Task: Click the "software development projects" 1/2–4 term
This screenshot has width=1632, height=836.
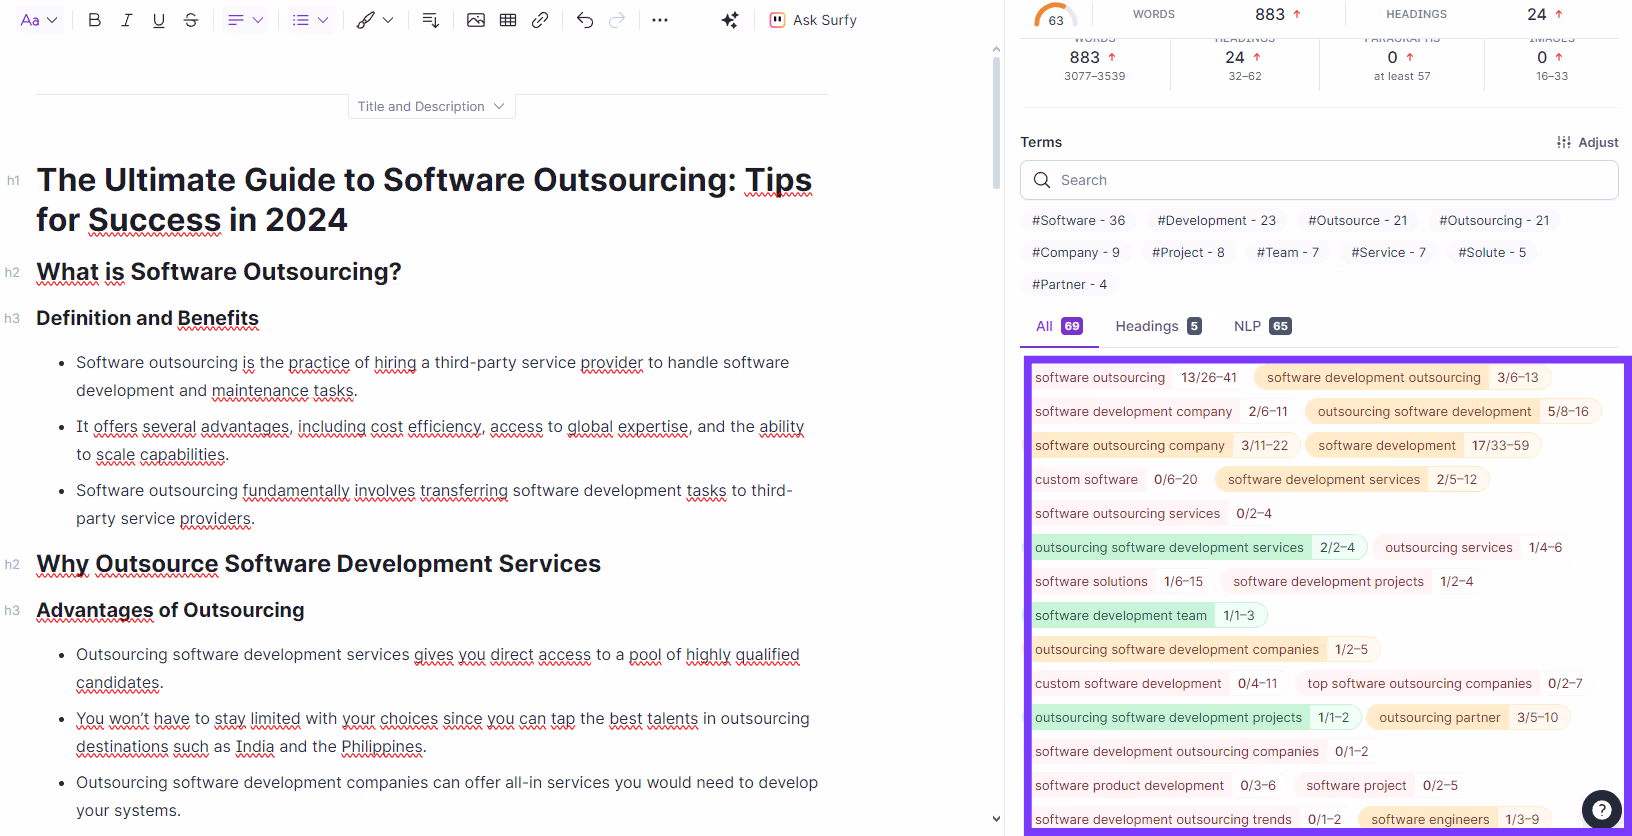Action: point(1353,582)
